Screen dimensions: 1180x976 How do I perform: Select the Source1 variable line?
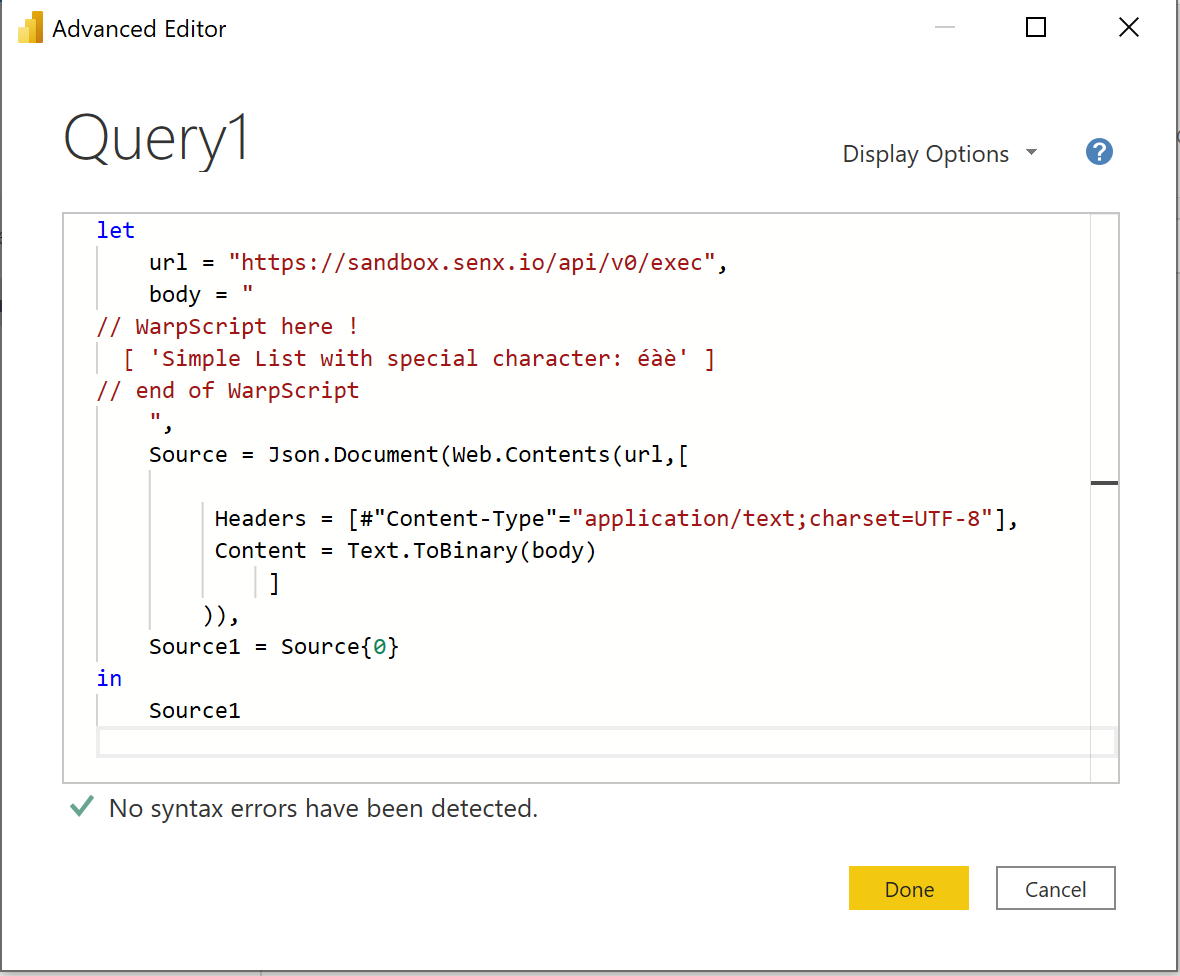point(272,646)
